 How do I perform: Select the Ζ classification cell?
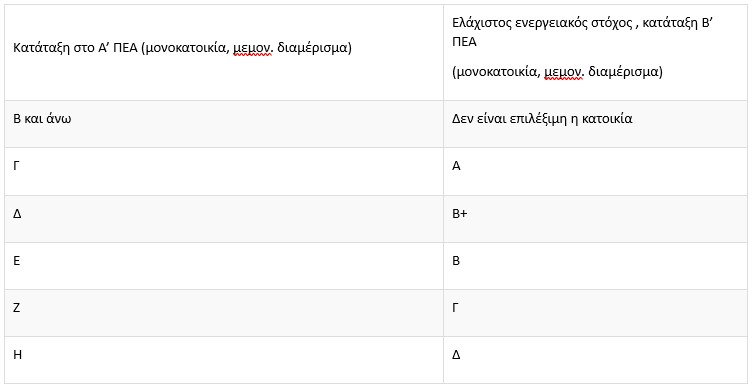click(x=224, y=313)
